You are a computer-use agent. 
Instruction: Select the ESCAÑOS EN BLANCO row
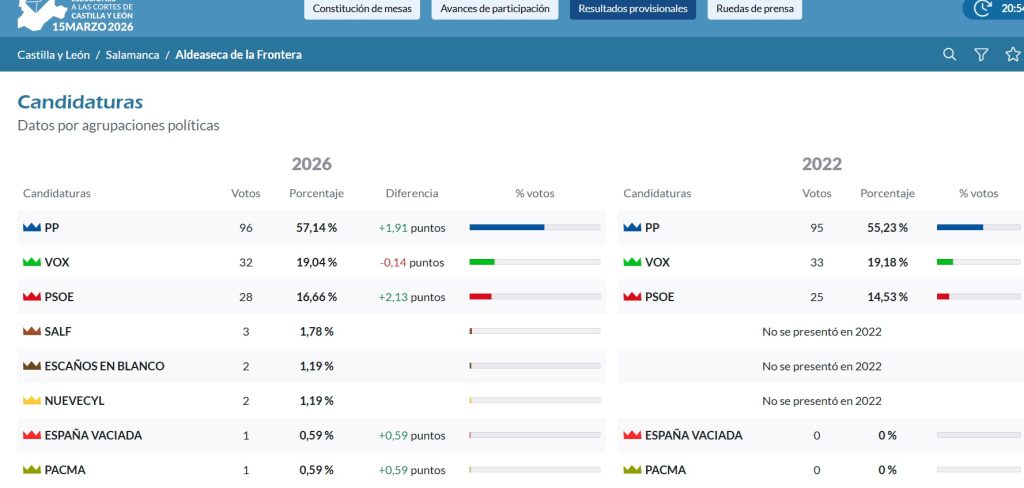[x=312, y=366]
